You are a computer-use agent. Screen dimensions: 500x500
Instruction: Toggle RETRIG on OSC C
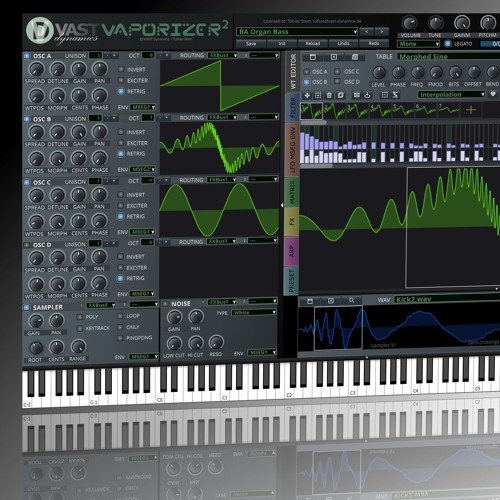point(121,216)
